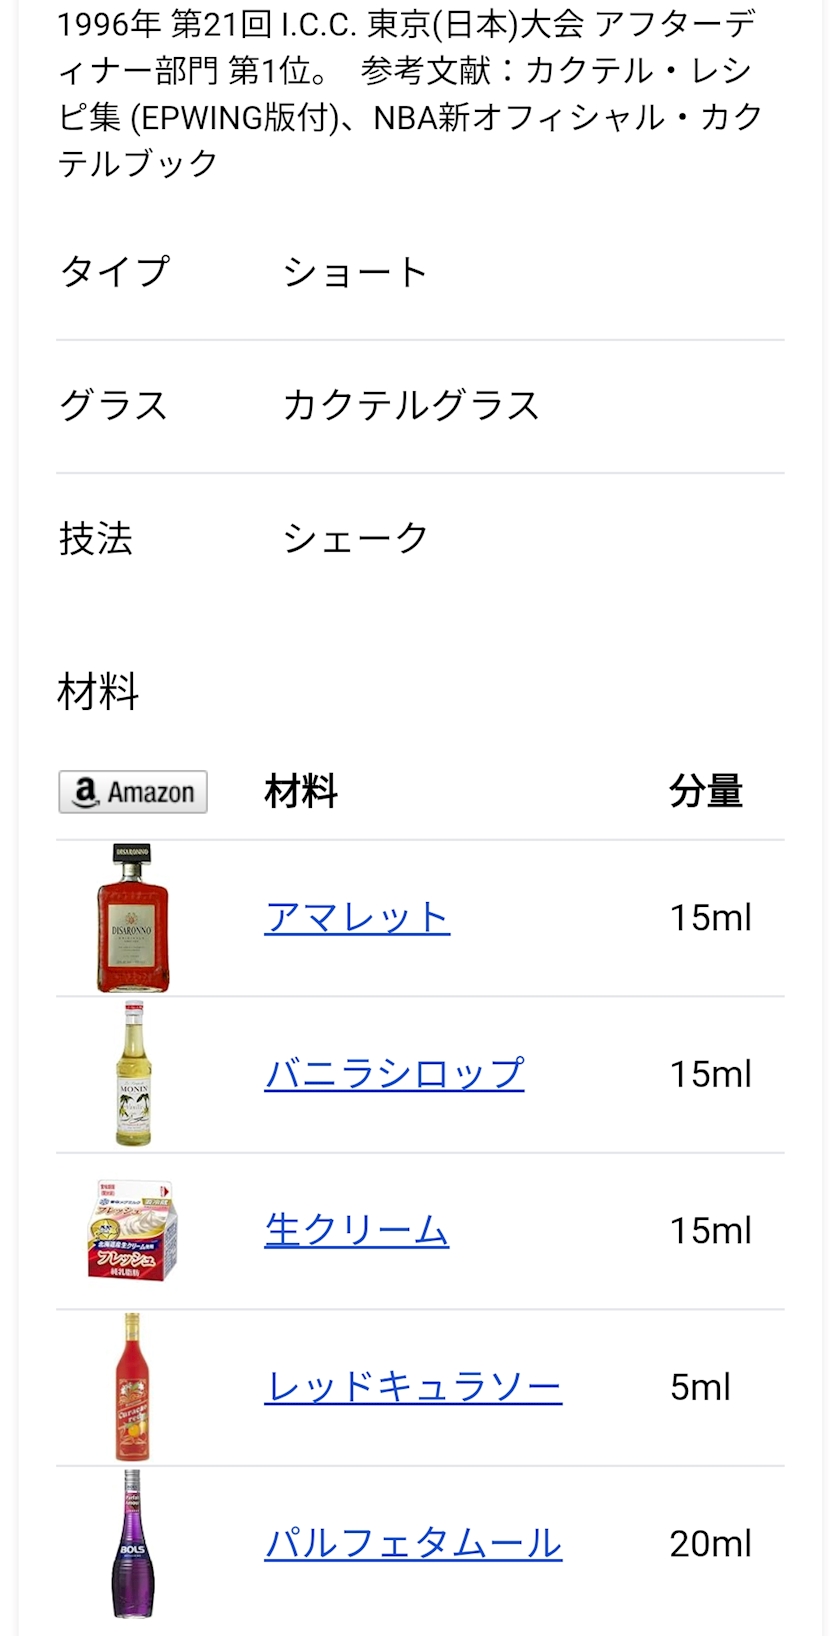Tap the 材料 section heading

pos(98,692)
